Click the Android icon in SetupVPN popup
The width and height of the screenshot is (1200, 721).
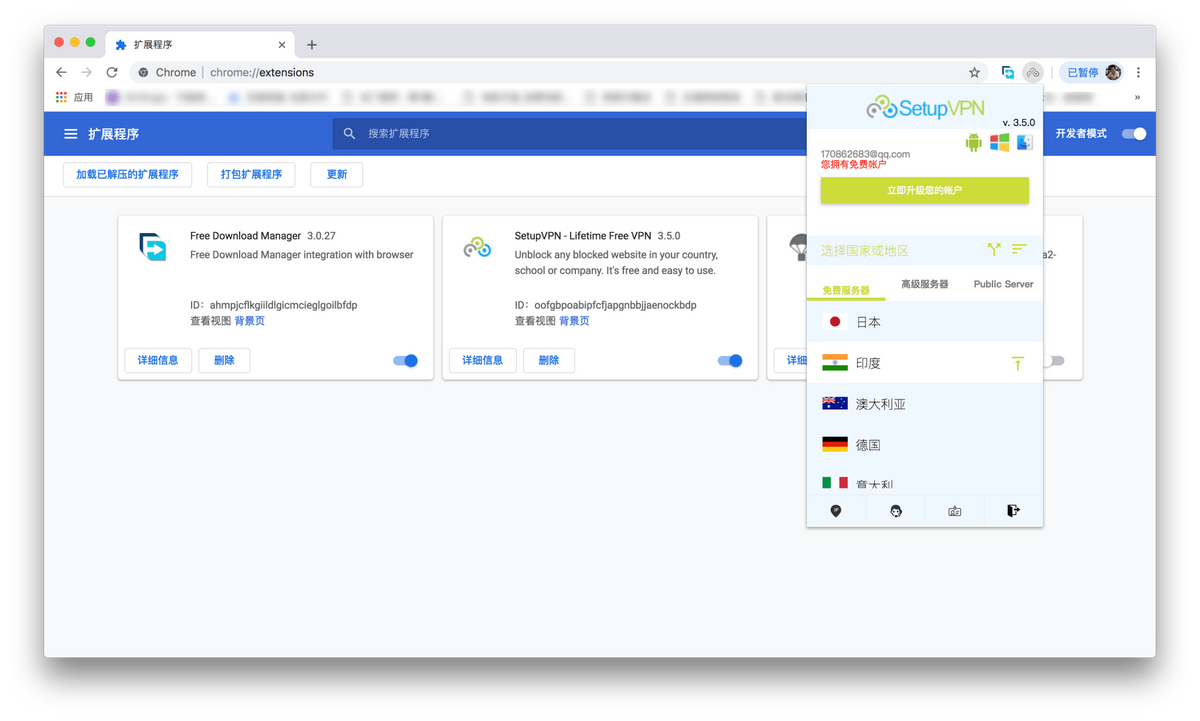coord(973,143)
